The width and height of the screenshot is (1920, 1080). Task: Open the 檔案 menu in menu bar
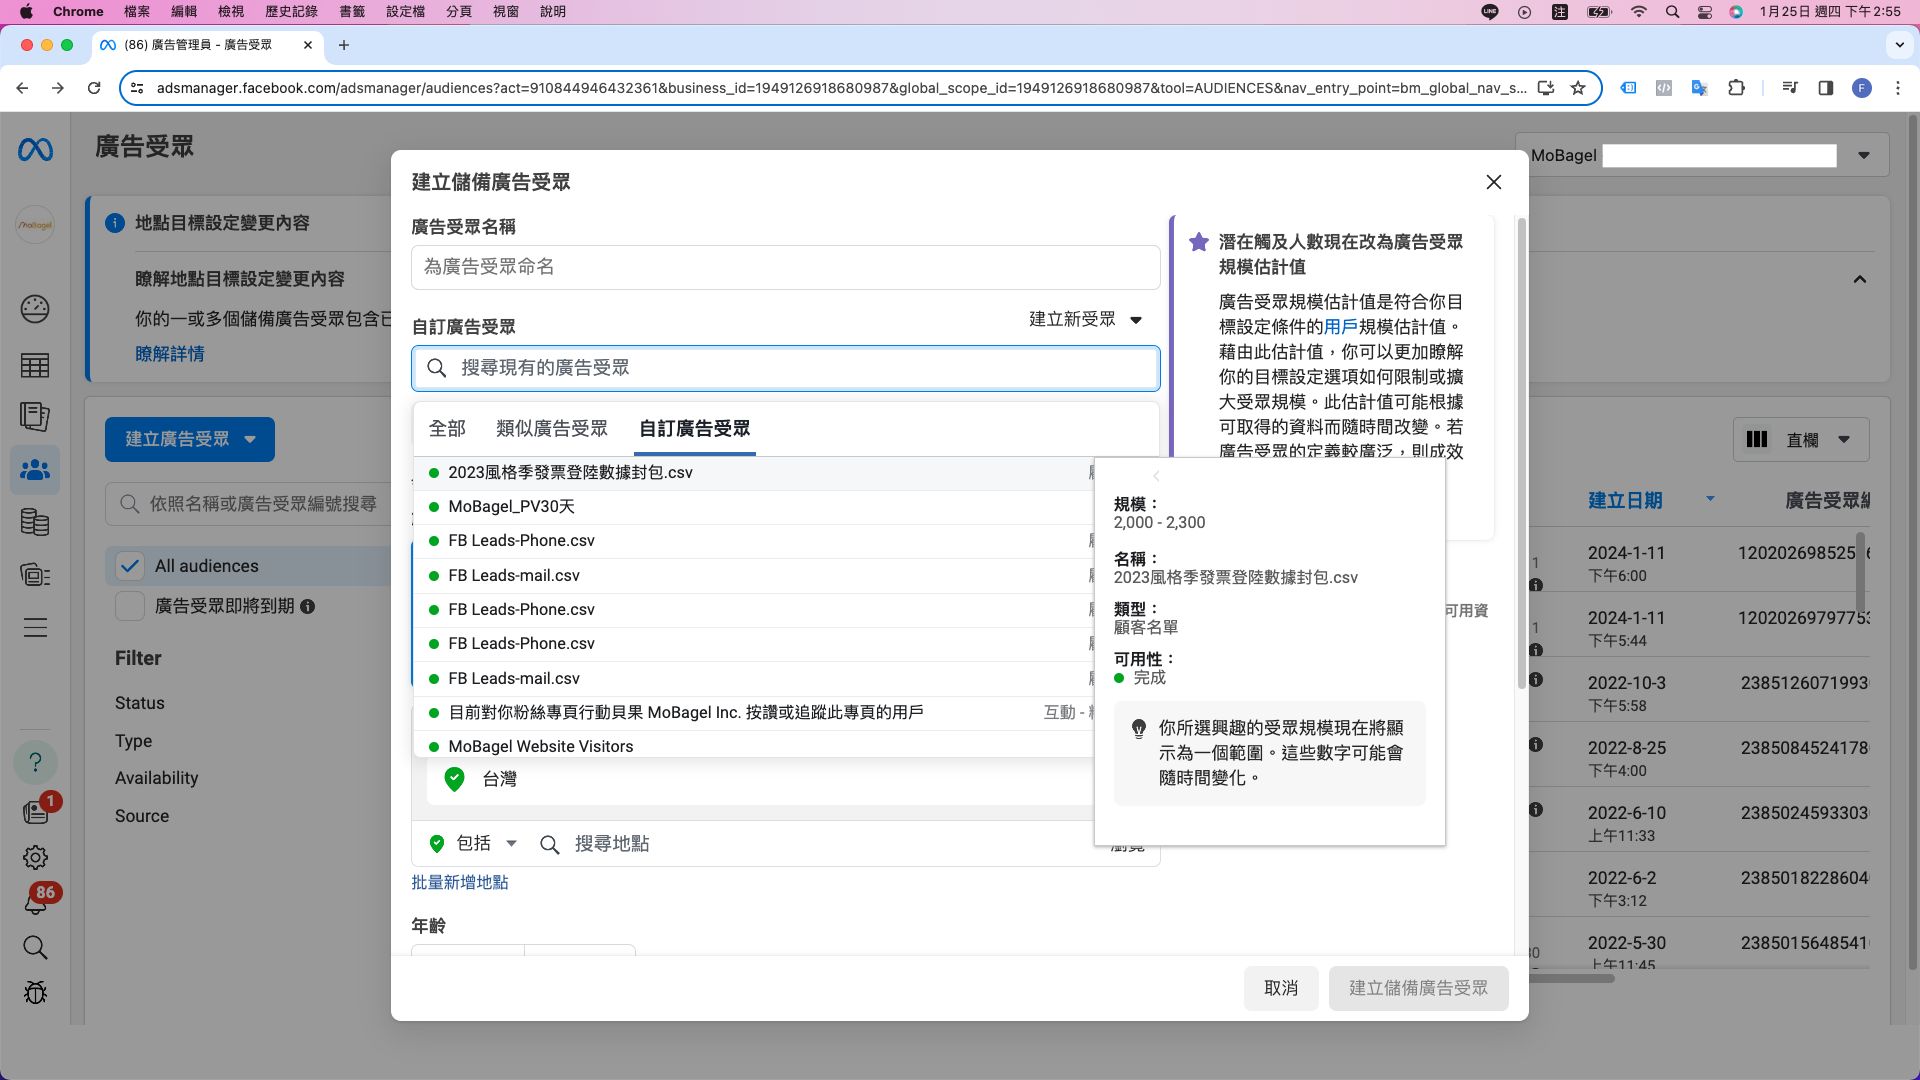point(137,12)
